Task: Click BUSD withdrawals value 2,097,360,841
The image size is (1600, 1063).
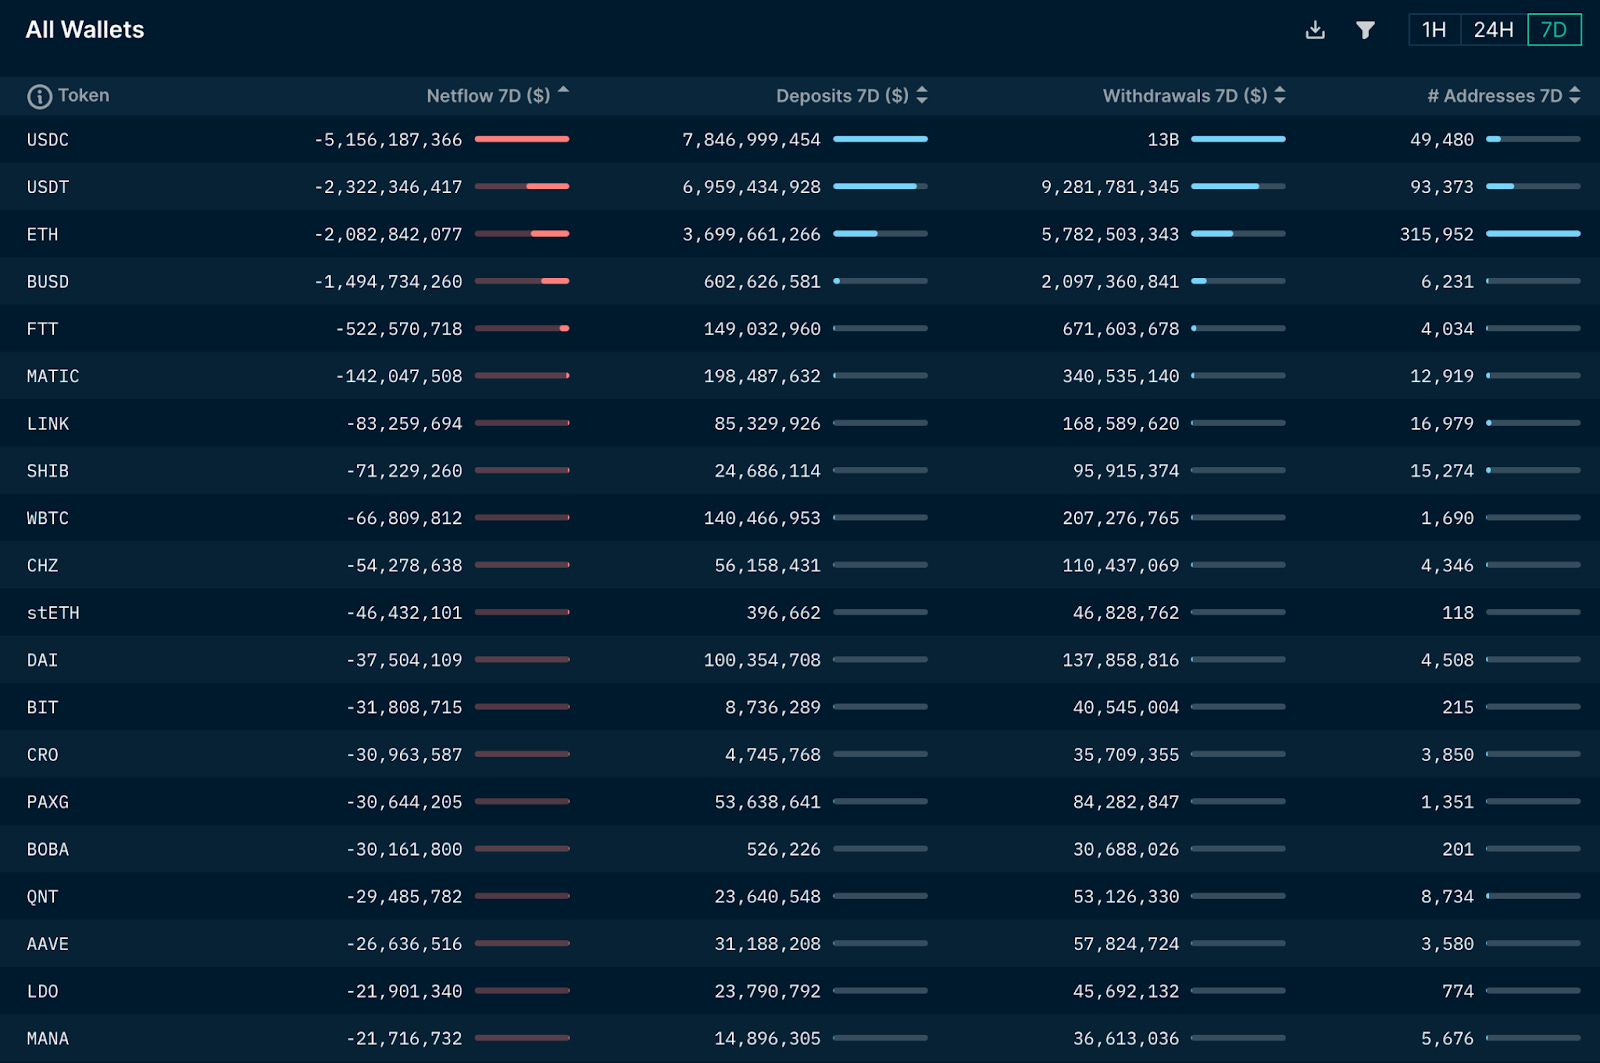Action: tap(1110, 282)
